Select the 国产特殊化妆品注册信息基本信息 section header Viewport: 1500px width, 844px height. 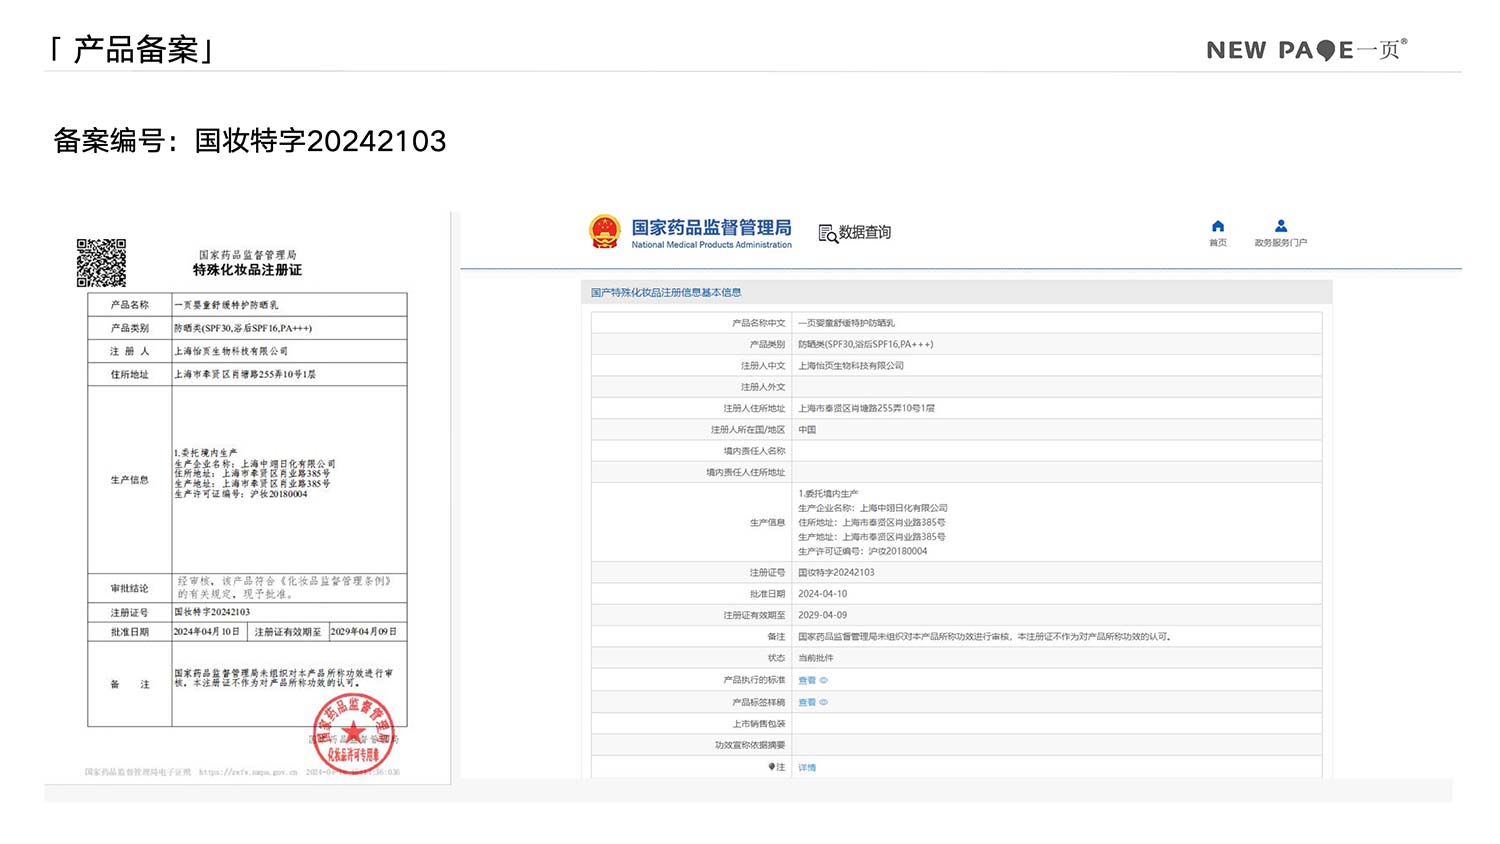[666, 293]
